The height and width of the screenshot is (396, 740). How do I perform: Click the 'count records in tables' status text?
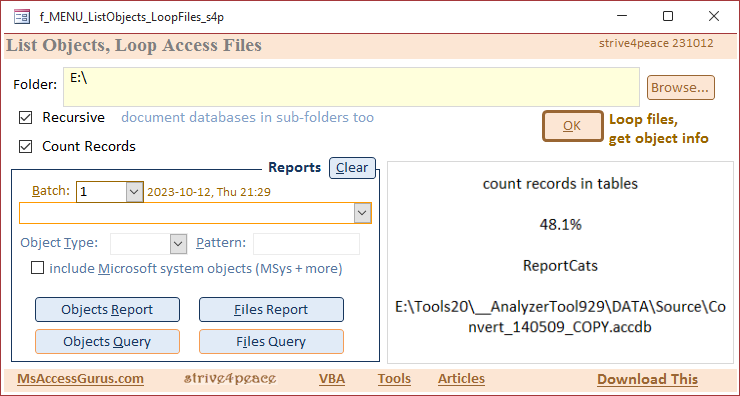pyautogui.click(x=560, y=183)
